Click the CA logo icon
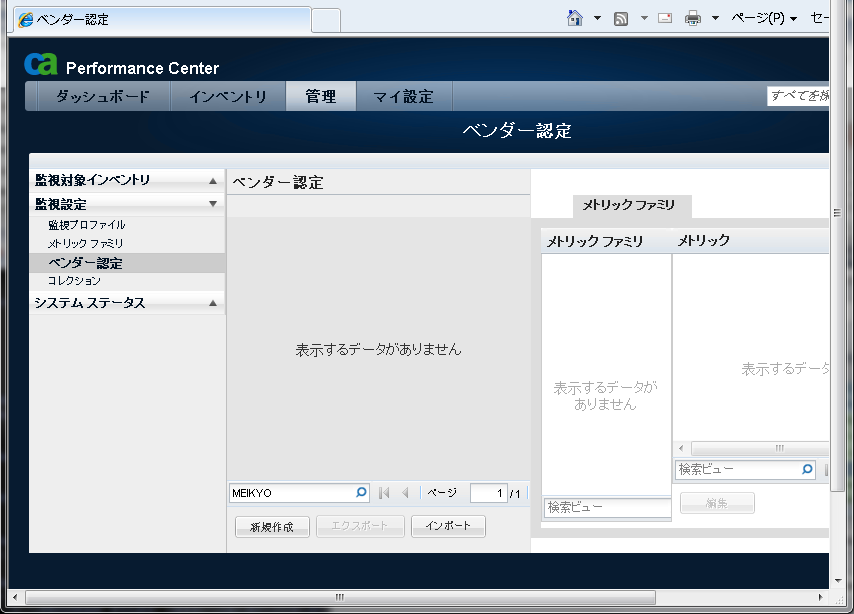 (x=41, y=64)
